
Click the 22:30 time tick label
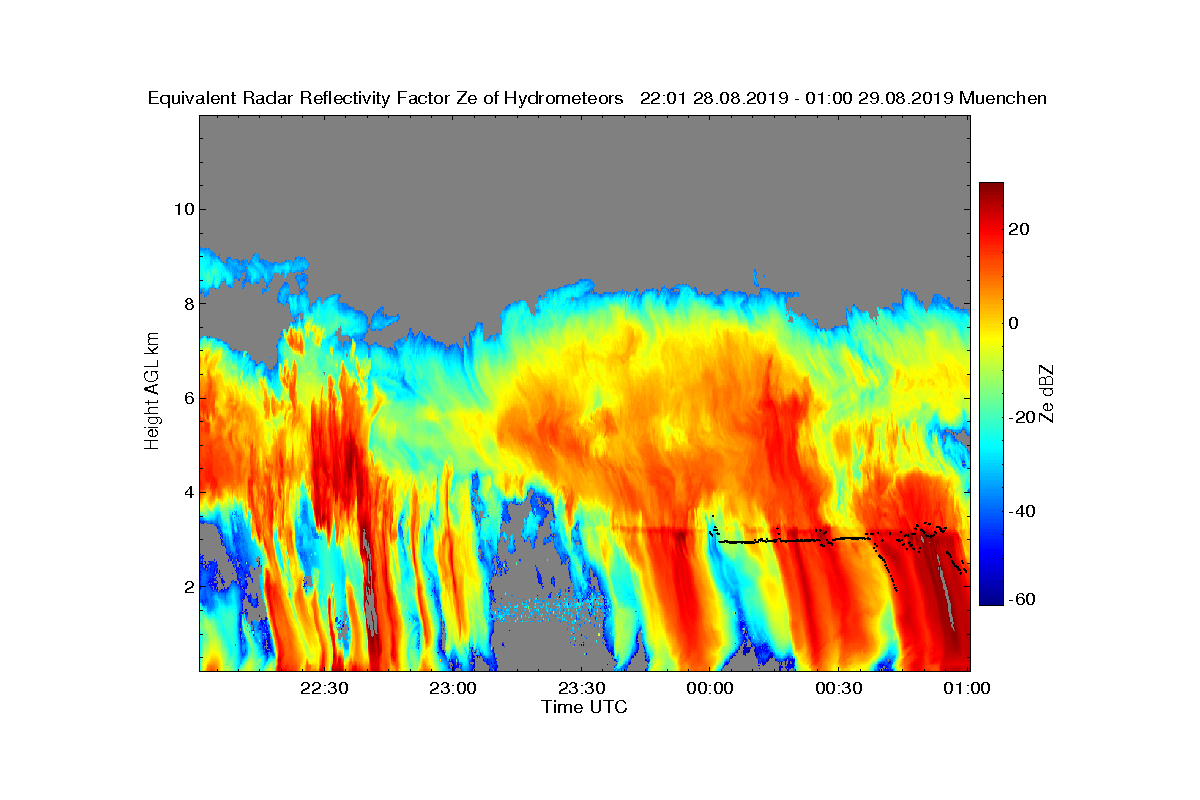(324, 689)
